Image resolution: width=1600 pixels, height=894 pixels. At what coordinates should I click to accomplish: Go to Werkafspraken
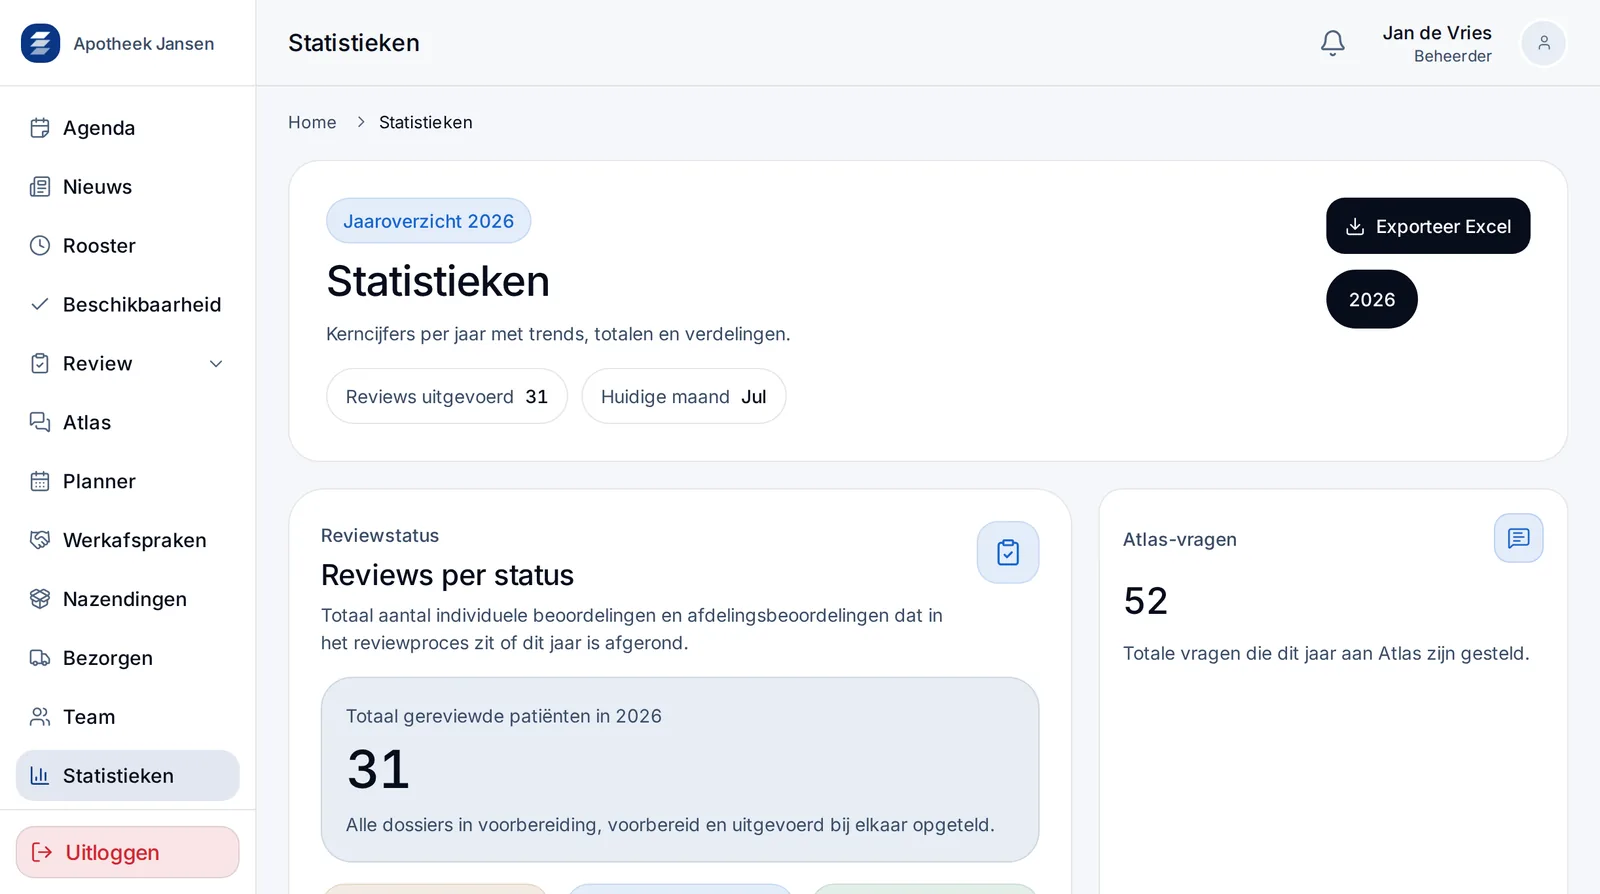coord(128,540)
